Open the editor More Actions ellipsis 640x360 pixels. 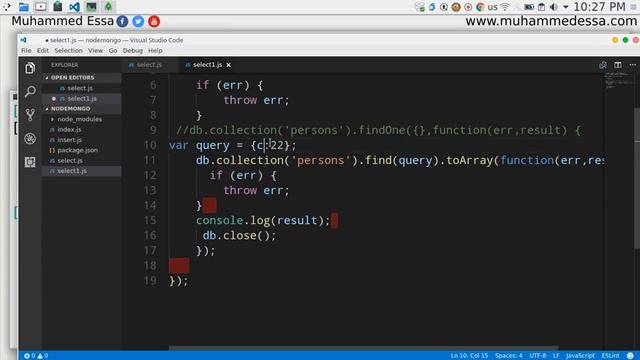632,65
